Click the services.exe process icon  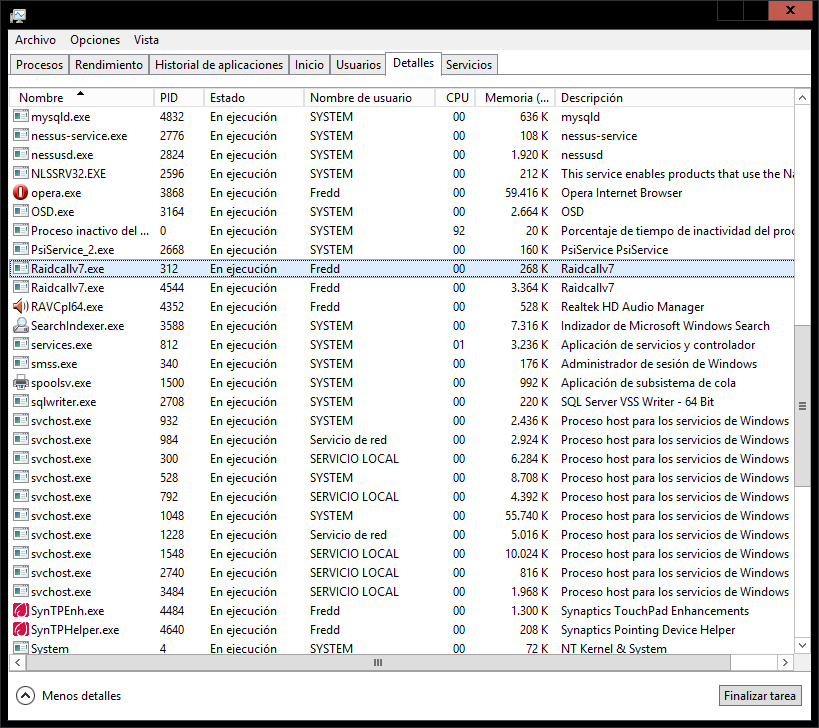pyautogui.click(x=20, y=344)
